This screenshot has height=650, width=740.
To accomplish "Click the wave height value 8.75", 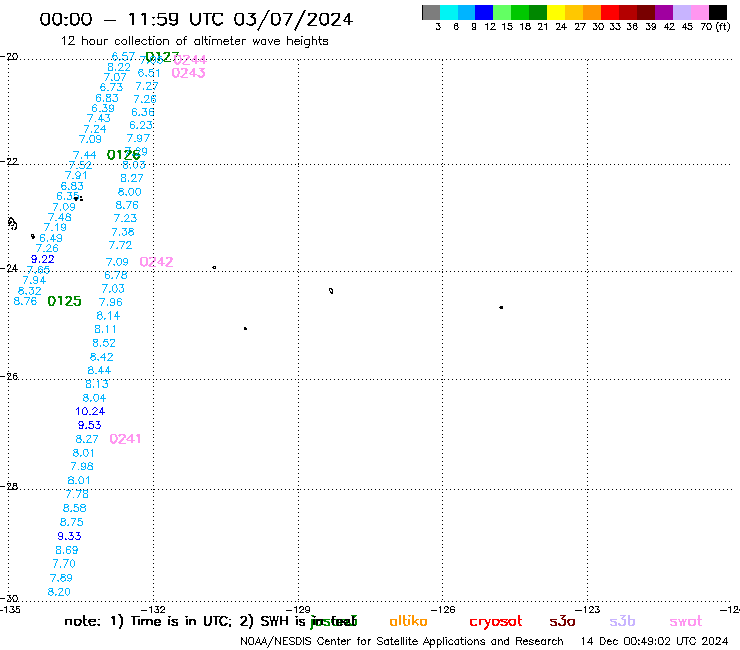I will pos(72,523).
